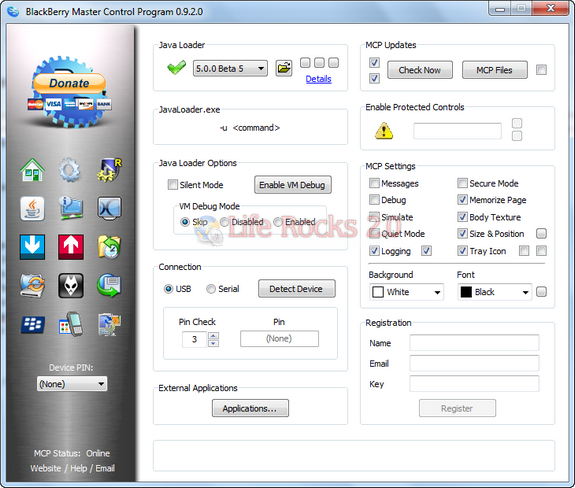Toggle the Tray Icon checkbox
575x488 pixels.
point(462,251)
